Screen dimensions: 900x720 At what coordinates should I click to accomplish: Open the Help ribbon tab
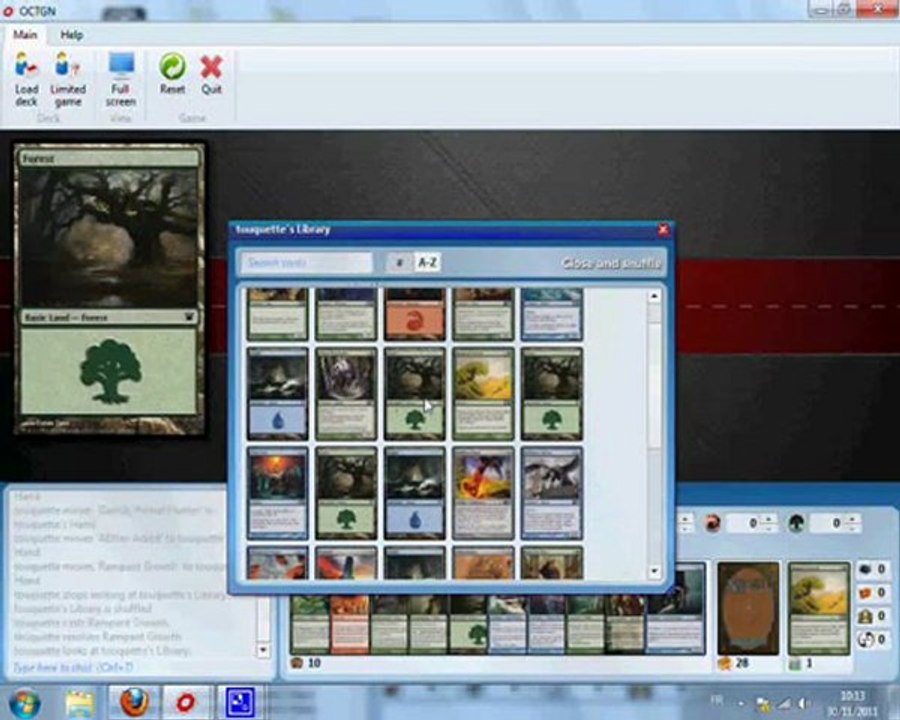coord(72,35)
